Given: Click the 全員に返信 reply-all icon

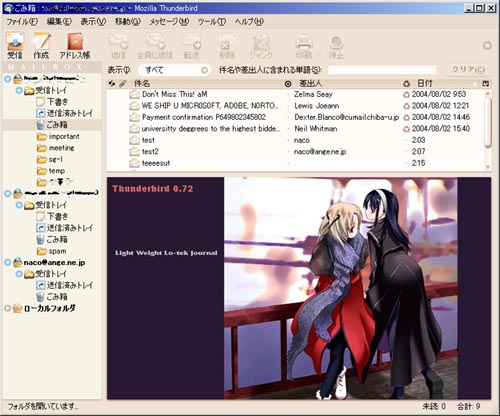Looking at the screenshot, I should pos(155,46).
